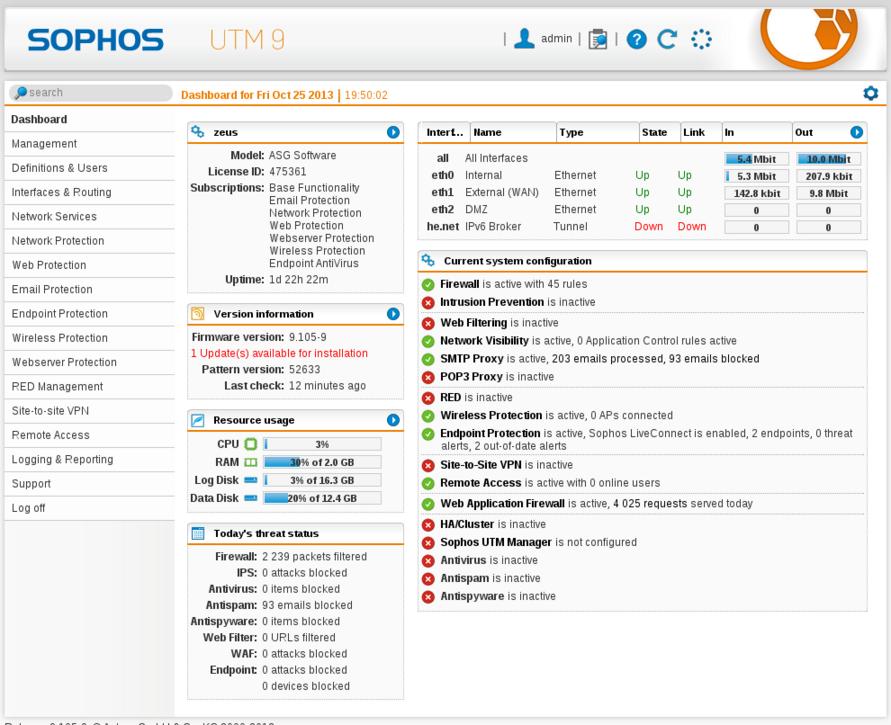Go to Network Protection menu
Image resolution: width=891 pixels, height=725 pixels.
point(58,241)
